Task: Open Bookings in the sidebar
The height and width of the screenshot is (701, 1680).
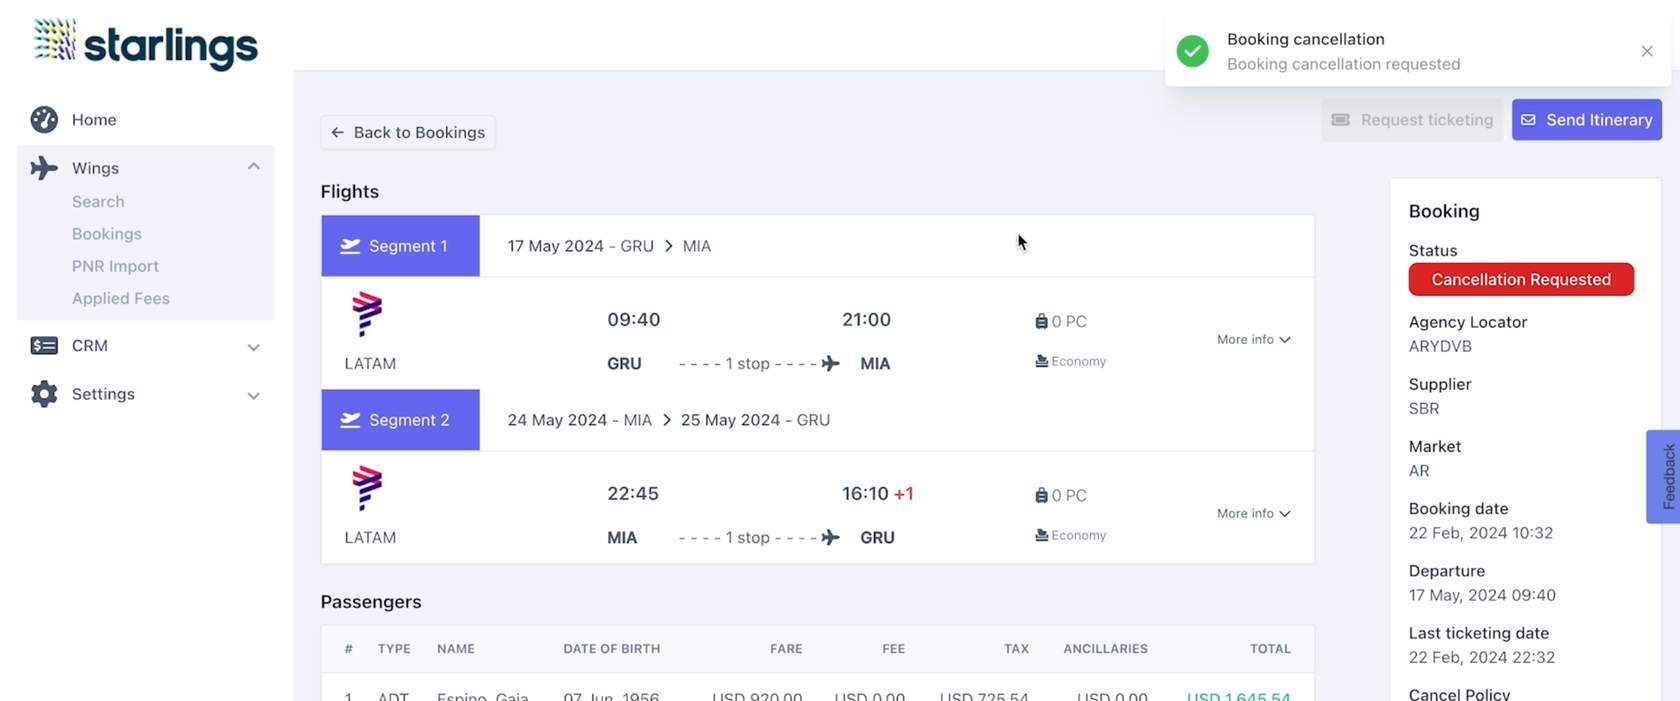Action: [107, 234]
